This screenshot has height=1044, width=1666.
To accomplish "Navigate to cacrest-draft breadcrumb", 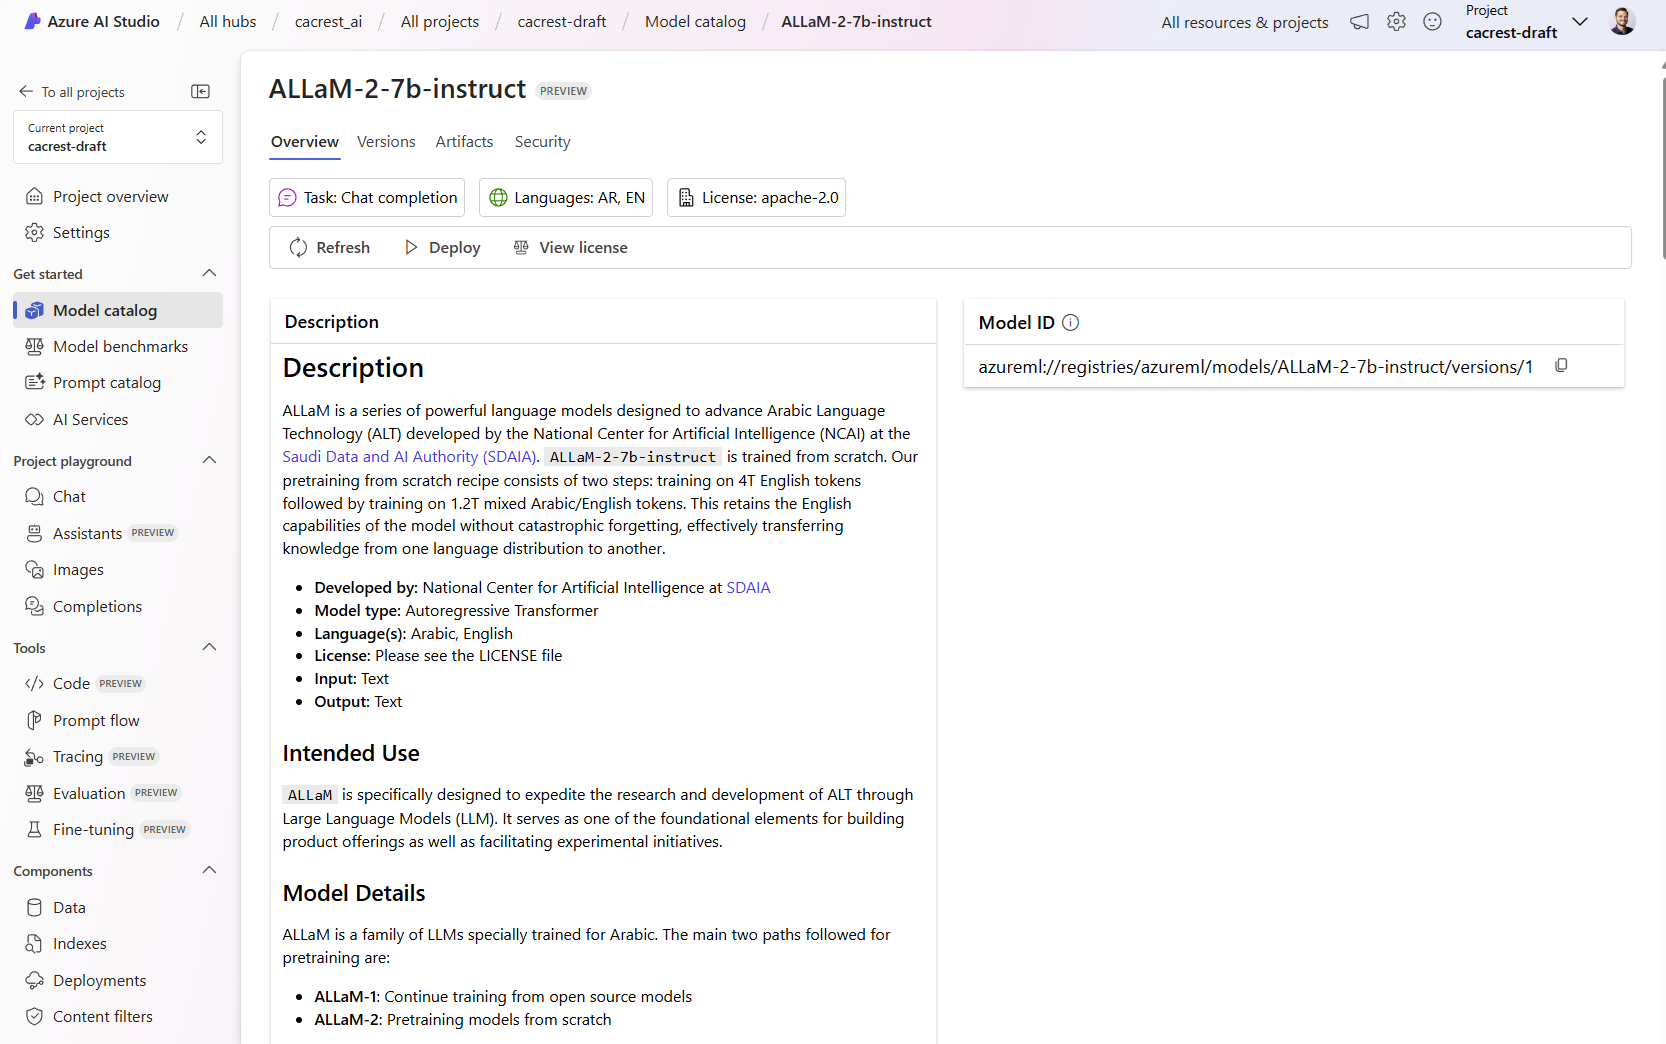I will [x=562, y=22].
